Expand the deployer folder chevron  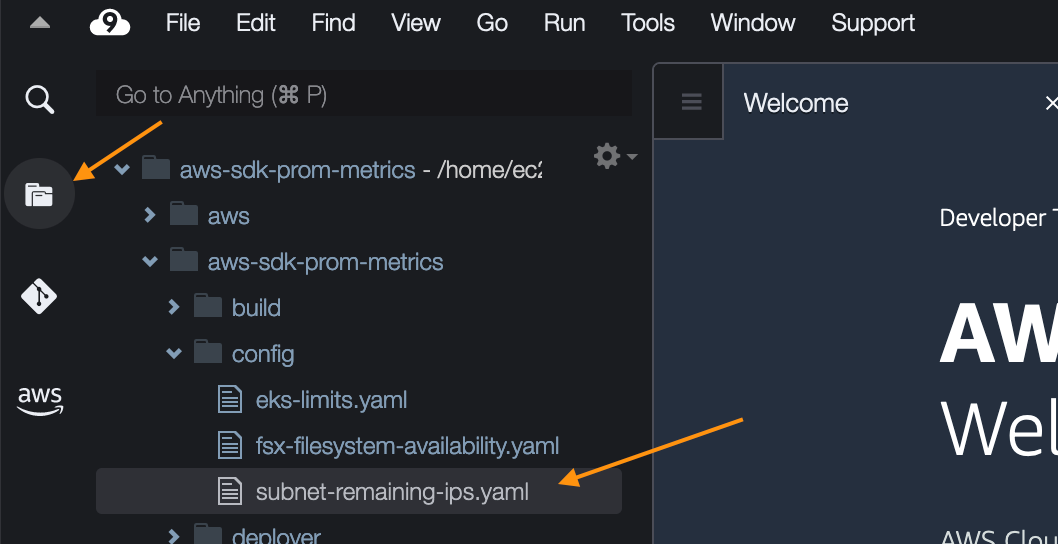tap(174, 536)
